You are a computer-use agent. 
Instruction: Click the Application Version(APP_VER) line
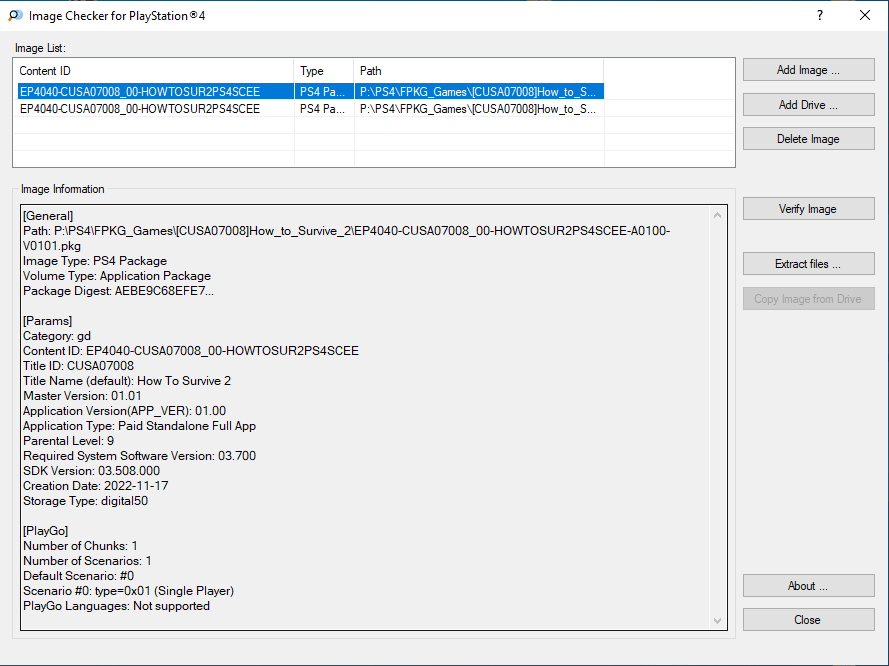pyautogui.click(x=124, y=411)
